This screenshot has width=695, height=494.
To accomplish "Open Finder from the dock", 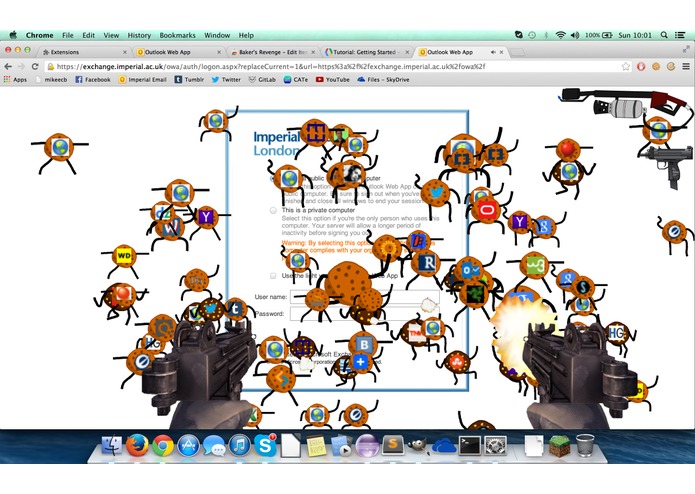I will tap(112, 445).
